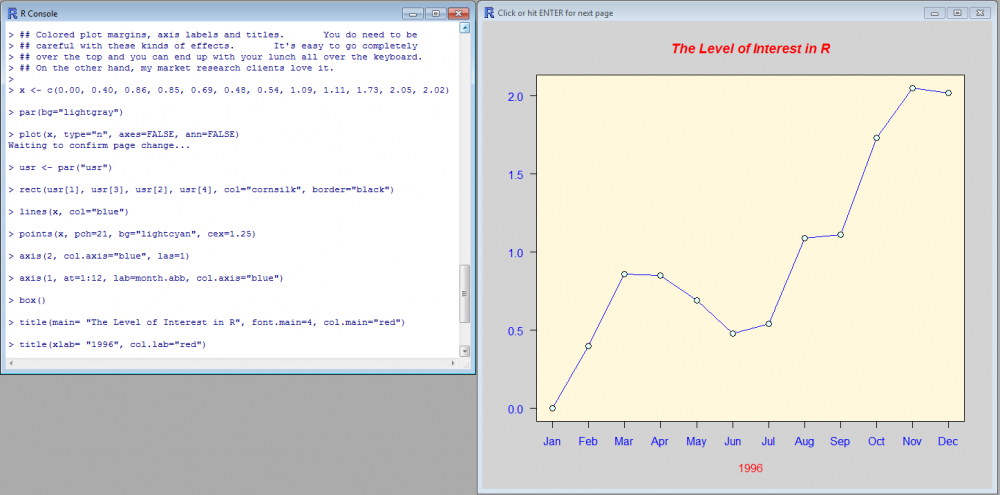Minimize the R Console window
Image resolution: width=1000 pixels, height=495 pixels.
click(x=413, y=15)
